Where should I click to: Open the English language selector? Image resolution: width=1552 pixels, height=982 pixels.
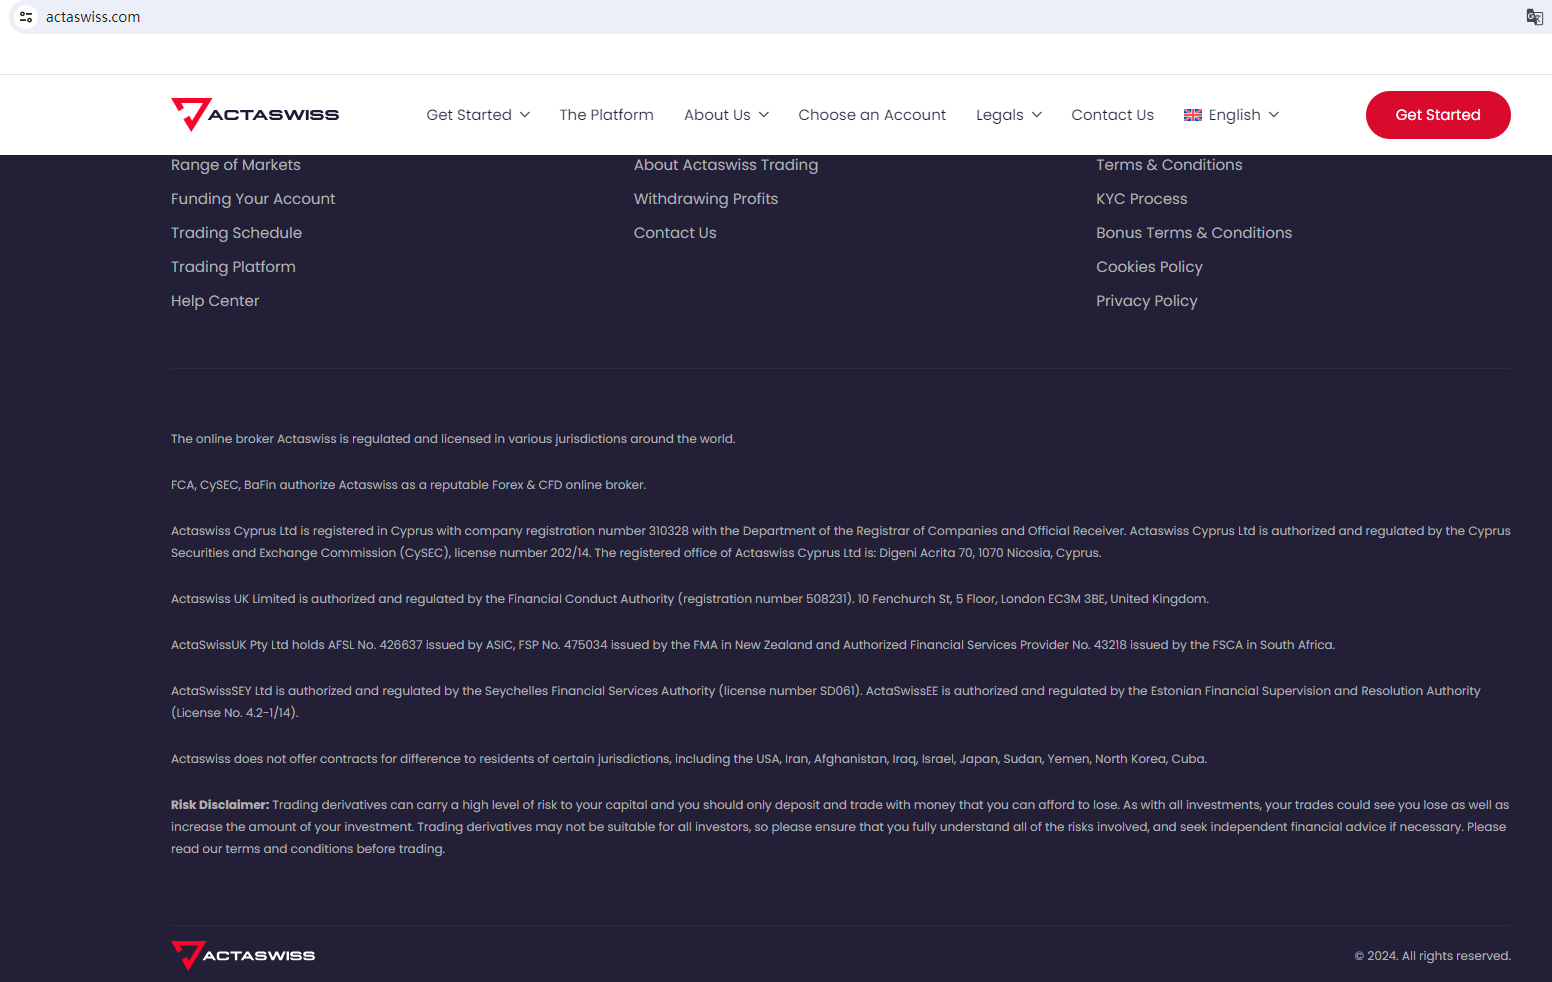1232,115
